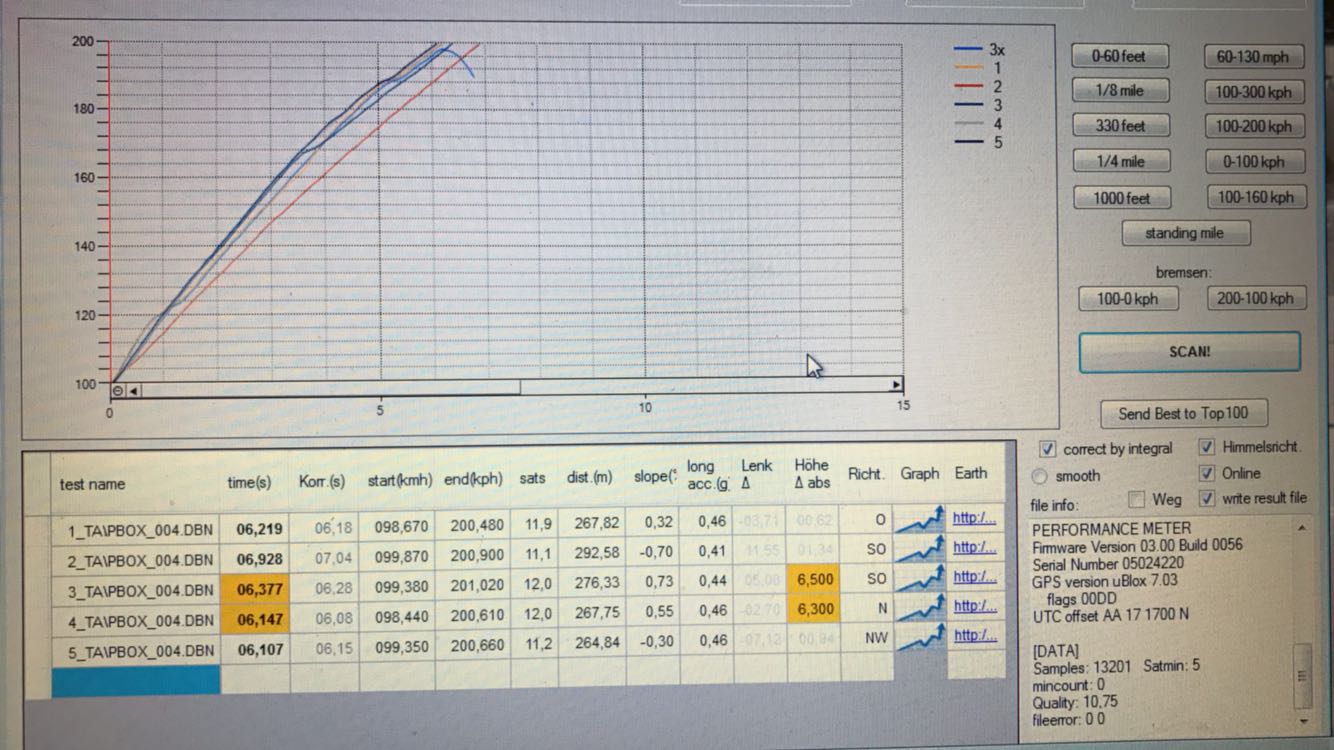Image resolution: width=1334 pixels, height=750 pixels.
Task: Click the graph icon for run 4_TA\PBOX_004.DBN
Action: (919, 607)
